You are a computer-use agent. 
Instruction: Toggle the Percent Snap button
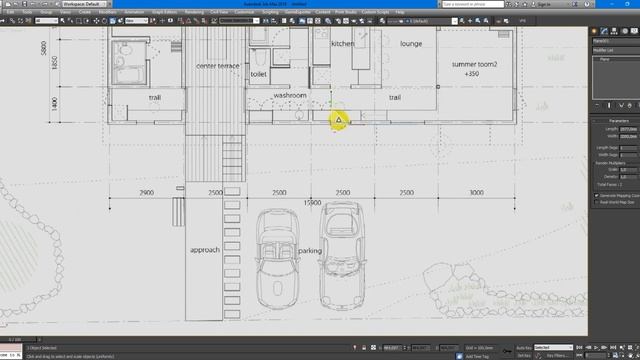click(196, 21)
